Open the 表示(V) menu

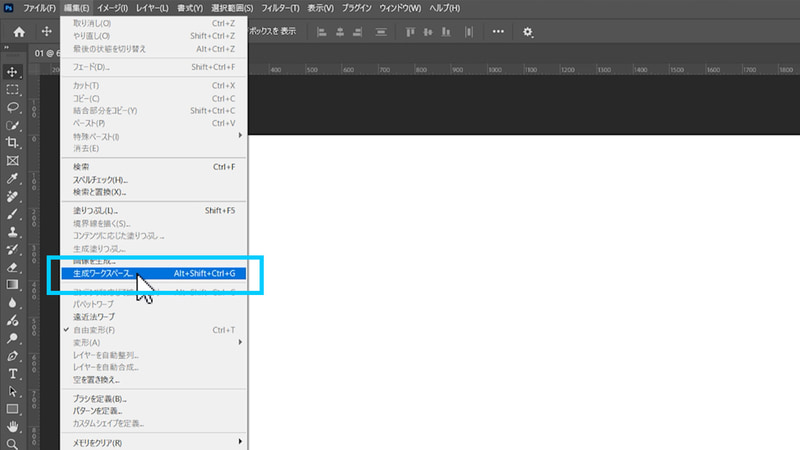[320, 8]
